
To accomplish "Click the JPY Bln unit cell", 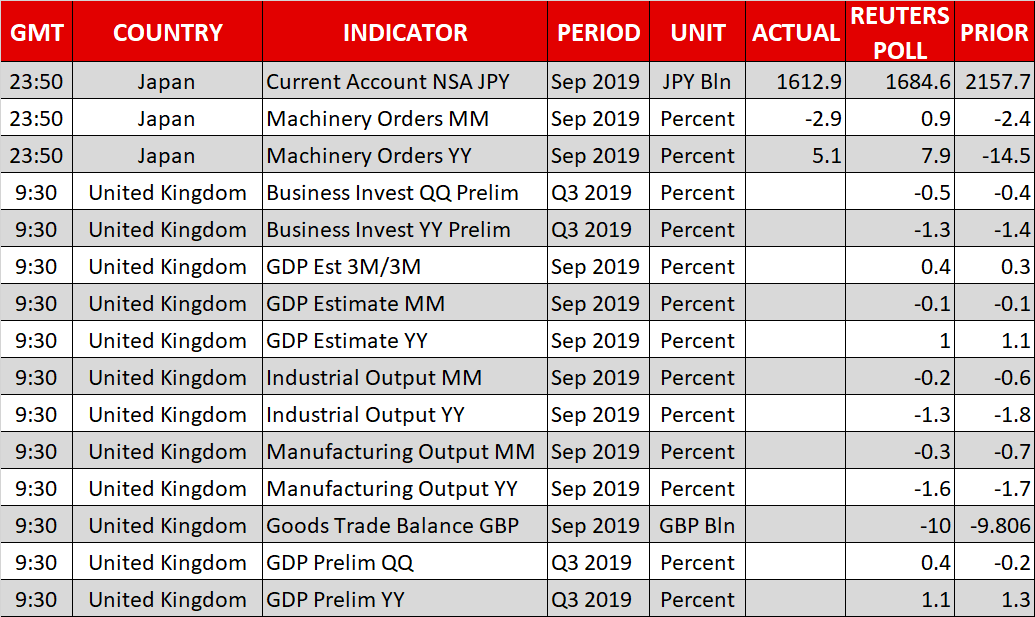I will coord(697,82).
